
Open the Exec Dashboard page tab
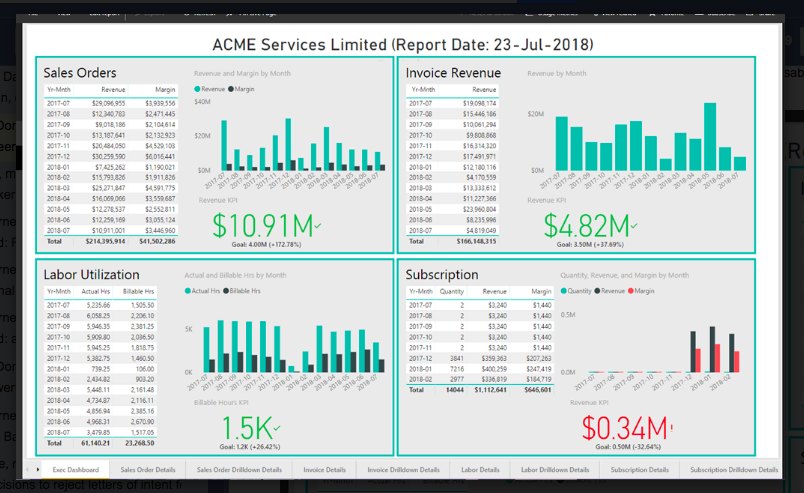point(75,469)
